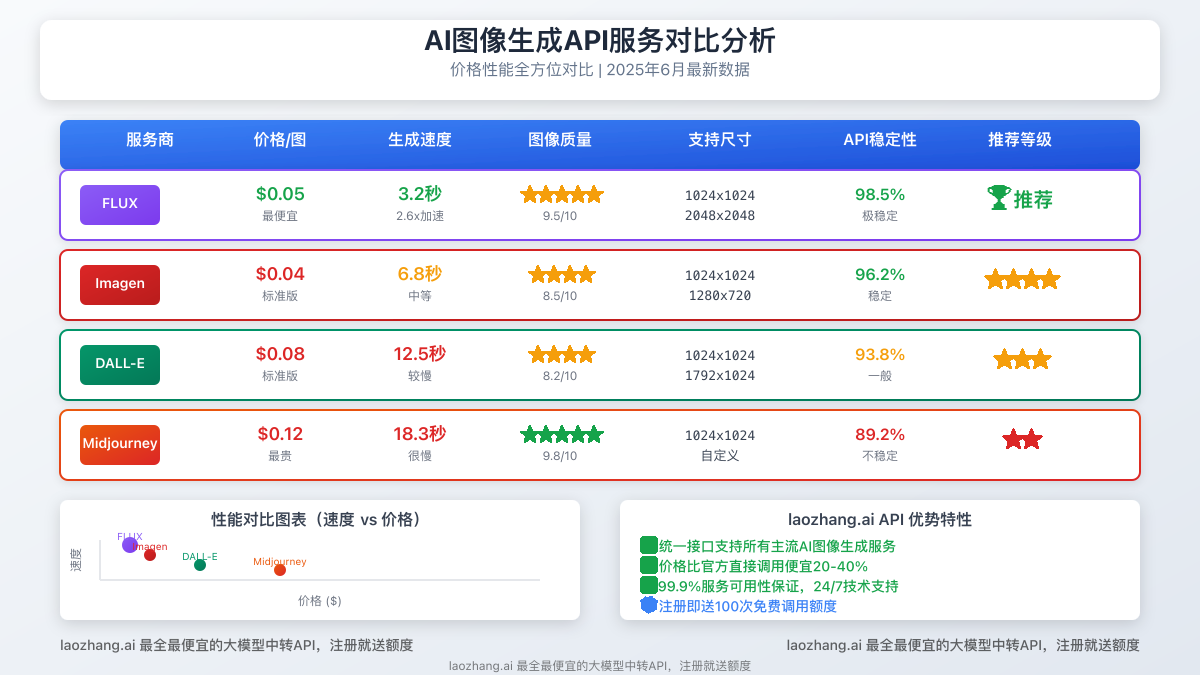Click blue icon beside 注册即送100次 feature

tap(649, 606)
